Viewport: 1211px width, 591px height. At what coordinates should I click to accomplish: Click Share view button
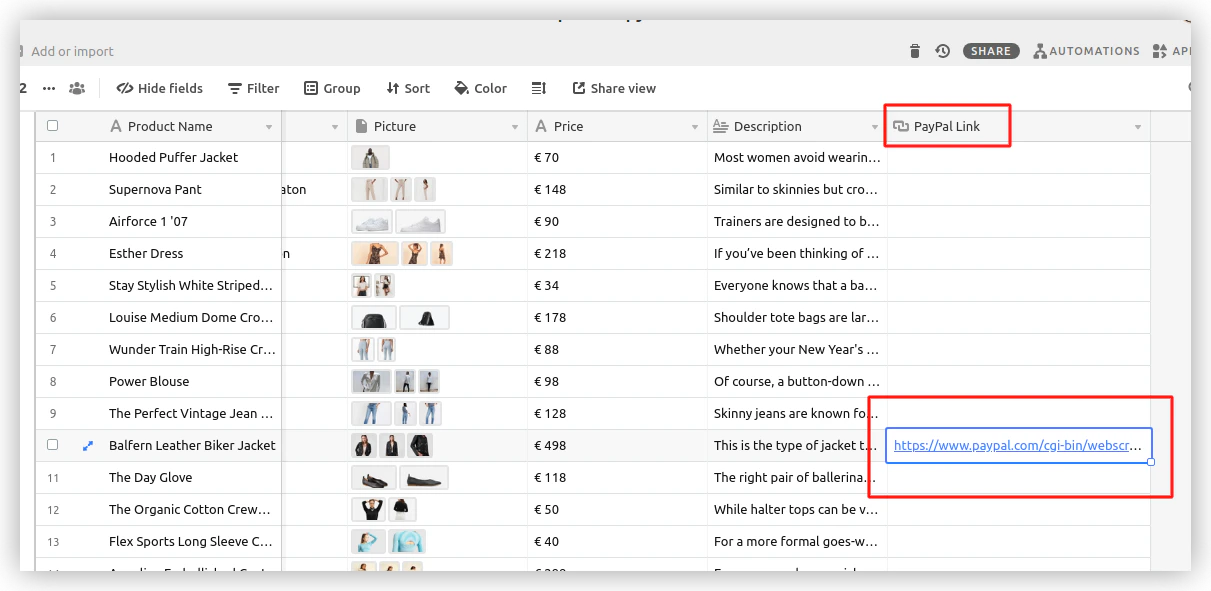click(x=614, y=88)
